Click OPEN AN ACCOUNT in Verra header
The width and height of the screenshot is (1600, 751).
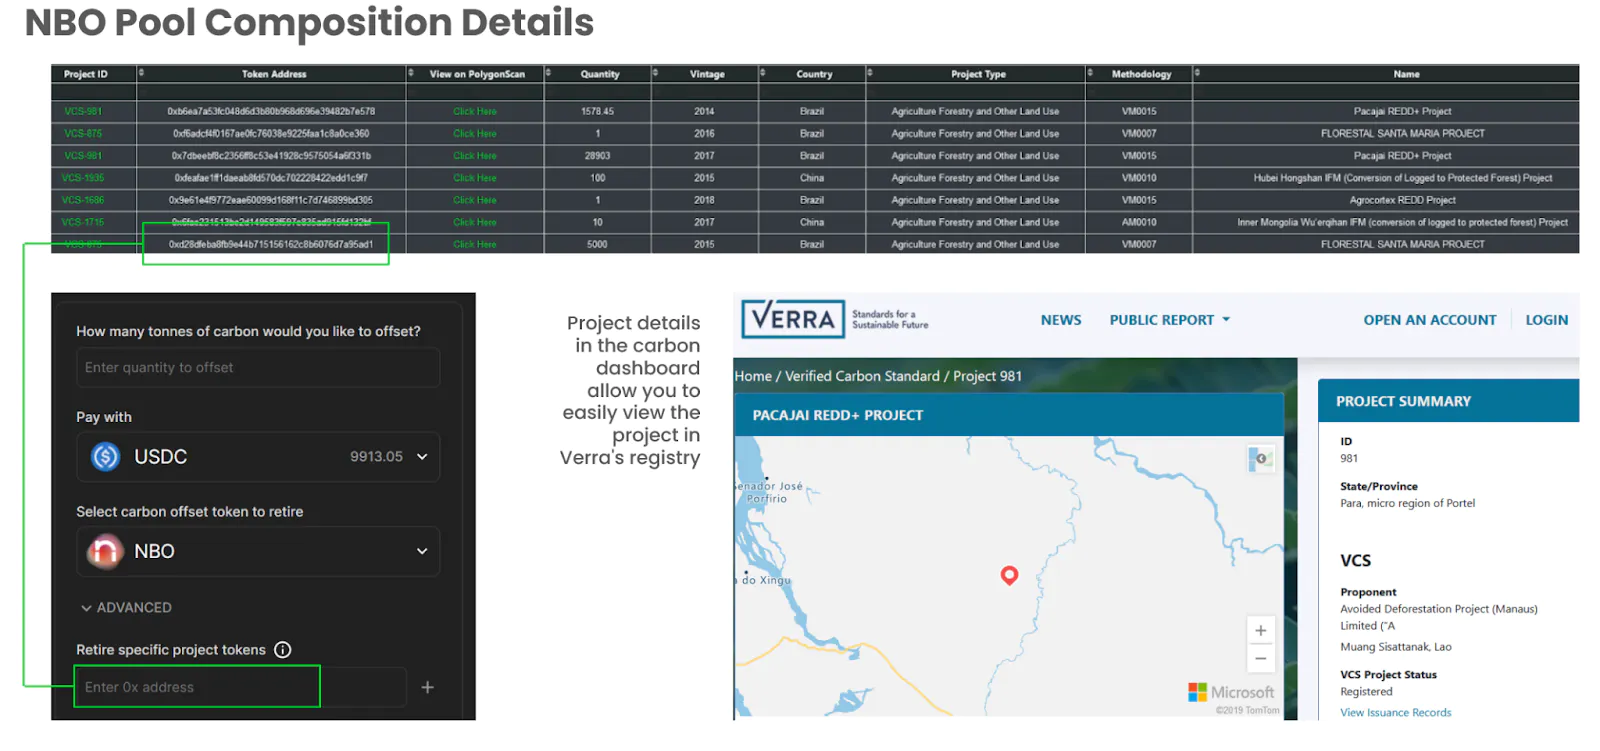click(x=1430, y=320)
